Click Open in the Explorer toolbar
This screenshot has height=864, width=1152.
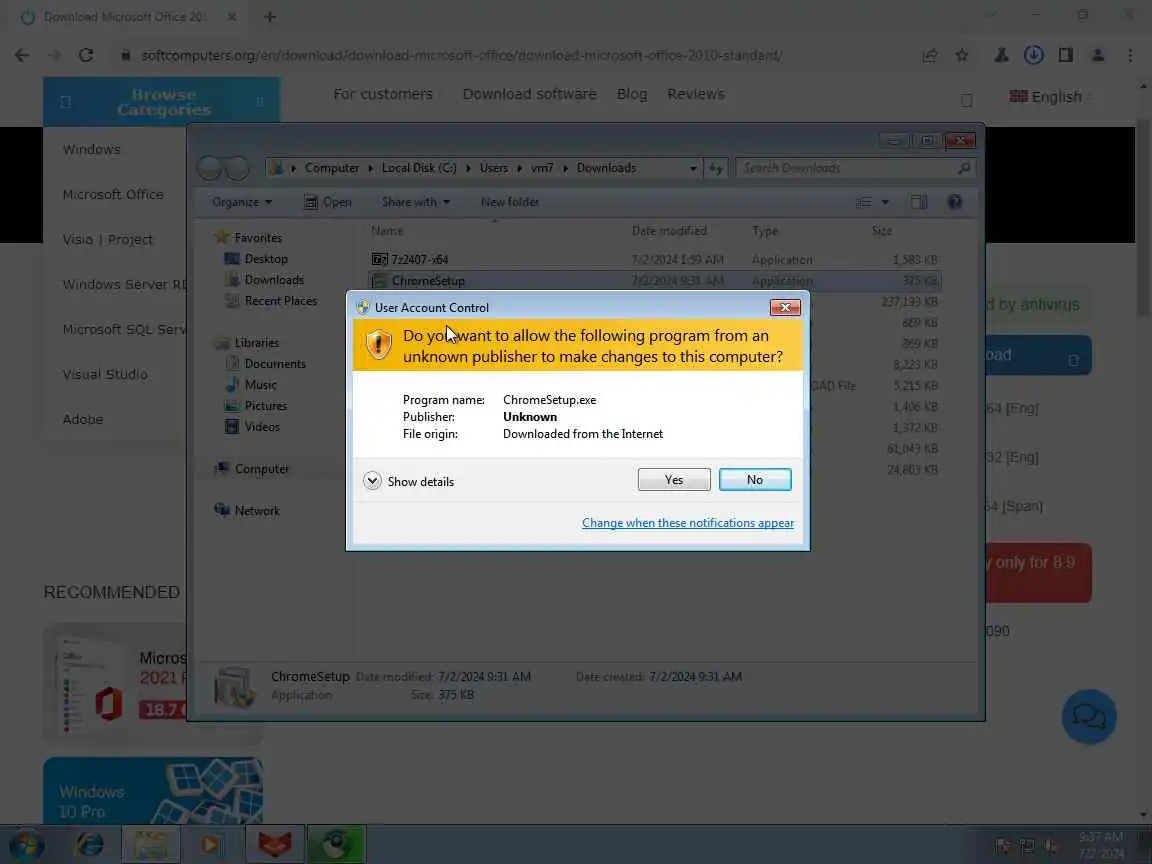pos(328,202)
